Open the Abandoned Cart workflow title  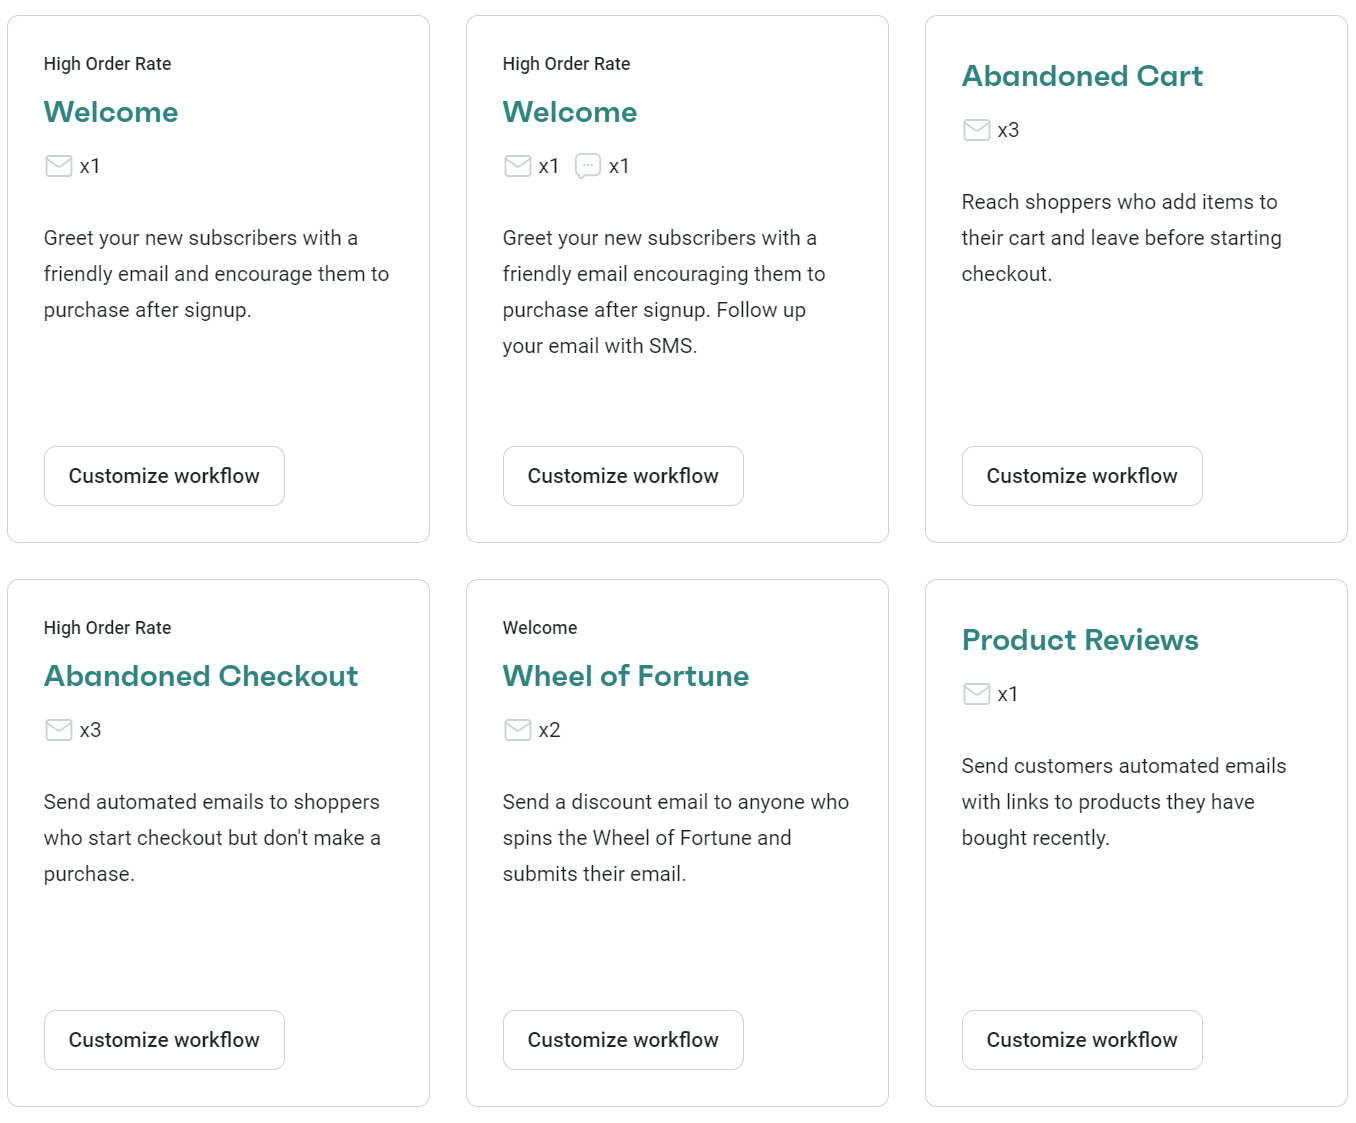(1082, 76)
